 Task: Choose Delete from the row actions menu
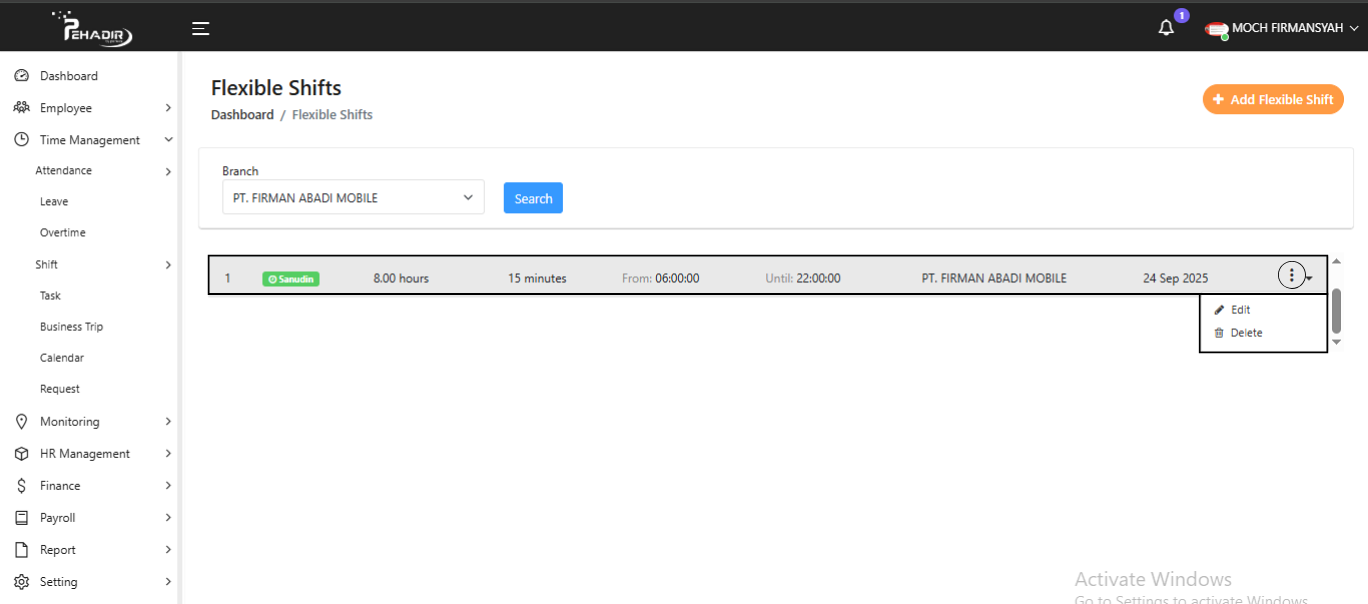[x=1245, y=333]
